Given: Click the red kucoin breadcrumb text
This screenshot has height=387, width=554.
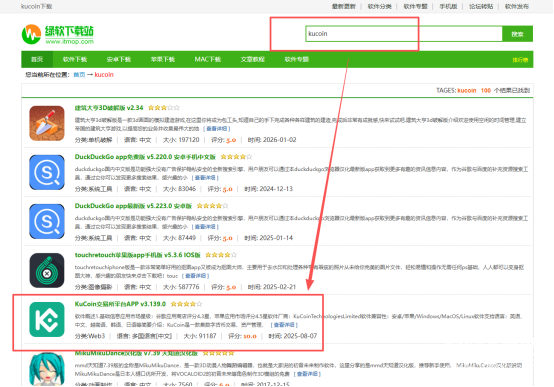Looking at the screenshot, I should point(104,75).
